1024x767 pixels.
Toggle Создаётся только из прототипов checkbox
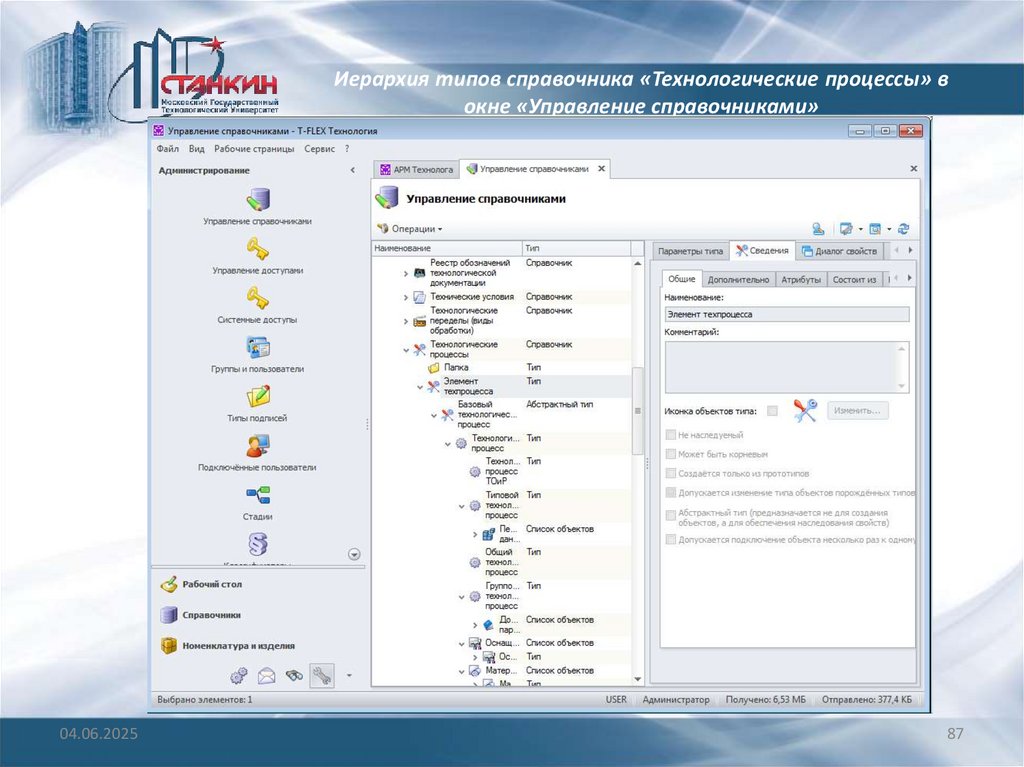[671, 473]
